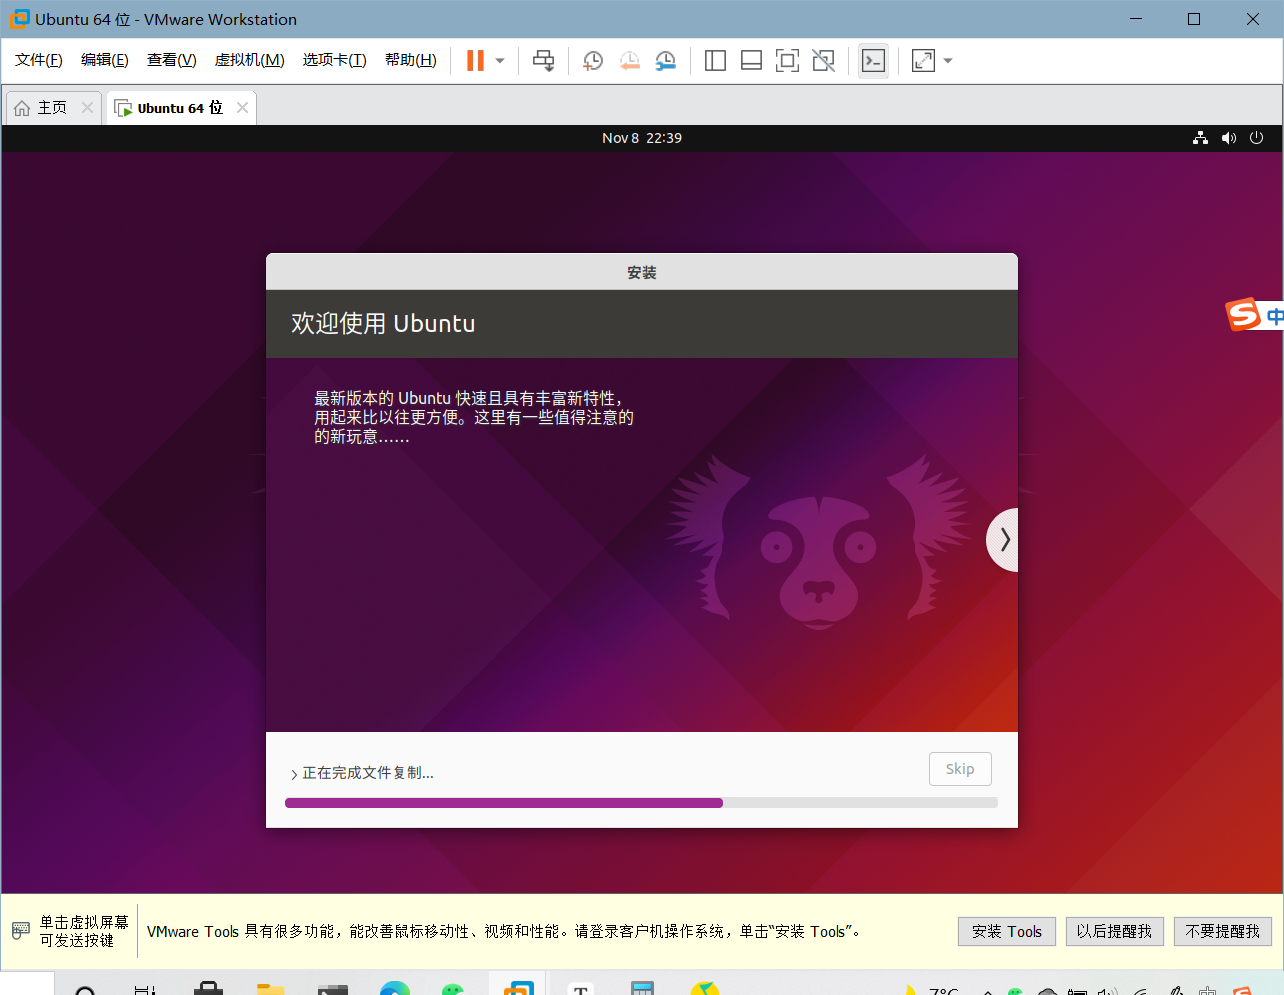Close the 主页 tab

pyautogui.click(x=87, y=108)
